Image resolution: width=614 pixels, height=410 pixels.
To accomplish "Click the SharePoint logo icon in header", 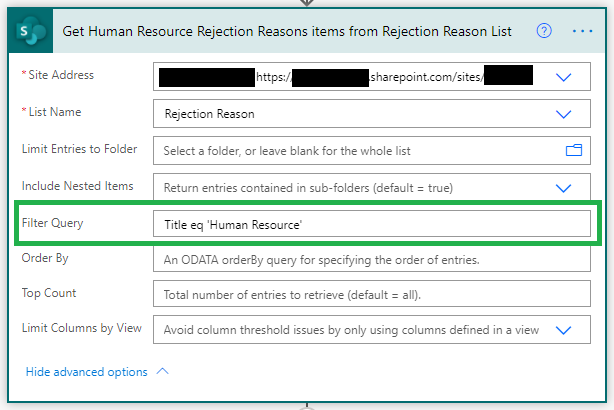I will 31,31.
